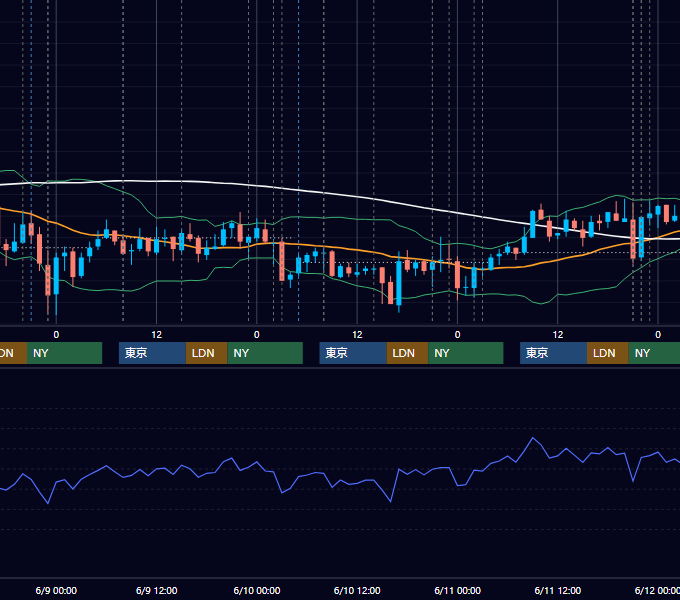Click the 6/10 00:00 date label
Viewport: 680px width, 600px height.
[x=257, y=590]
